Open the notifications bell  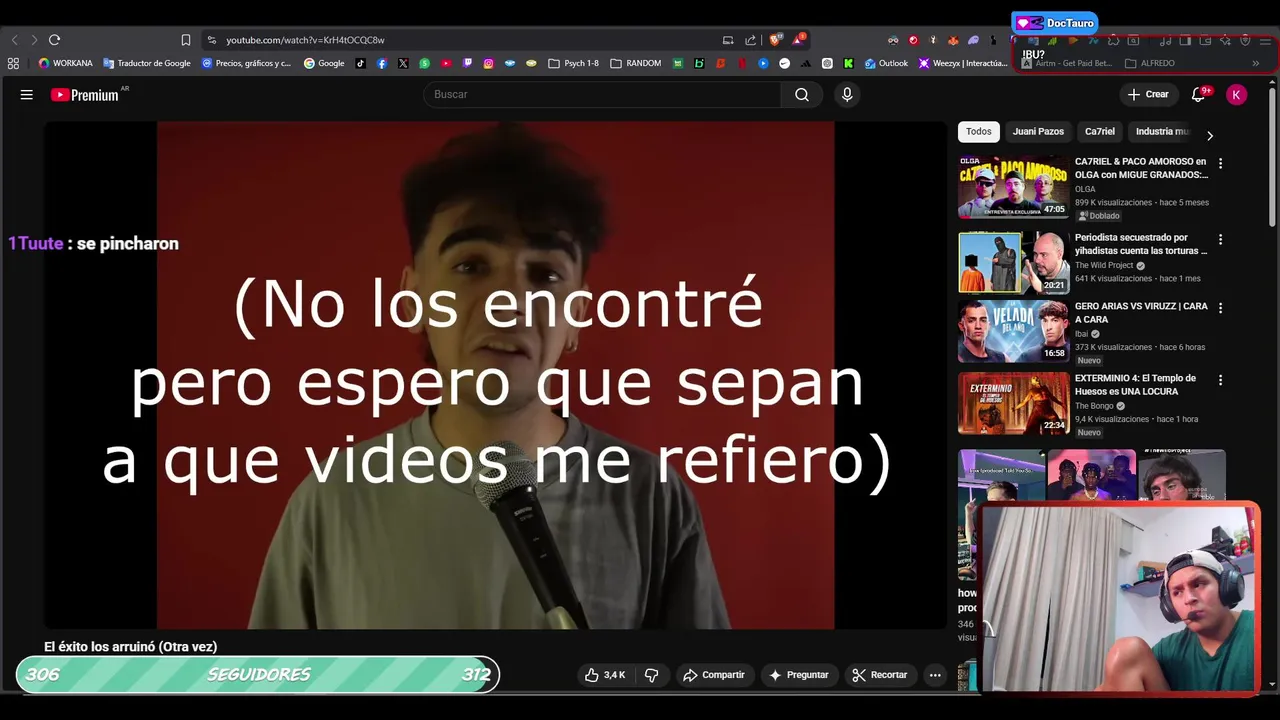[x=1198, y=94]
